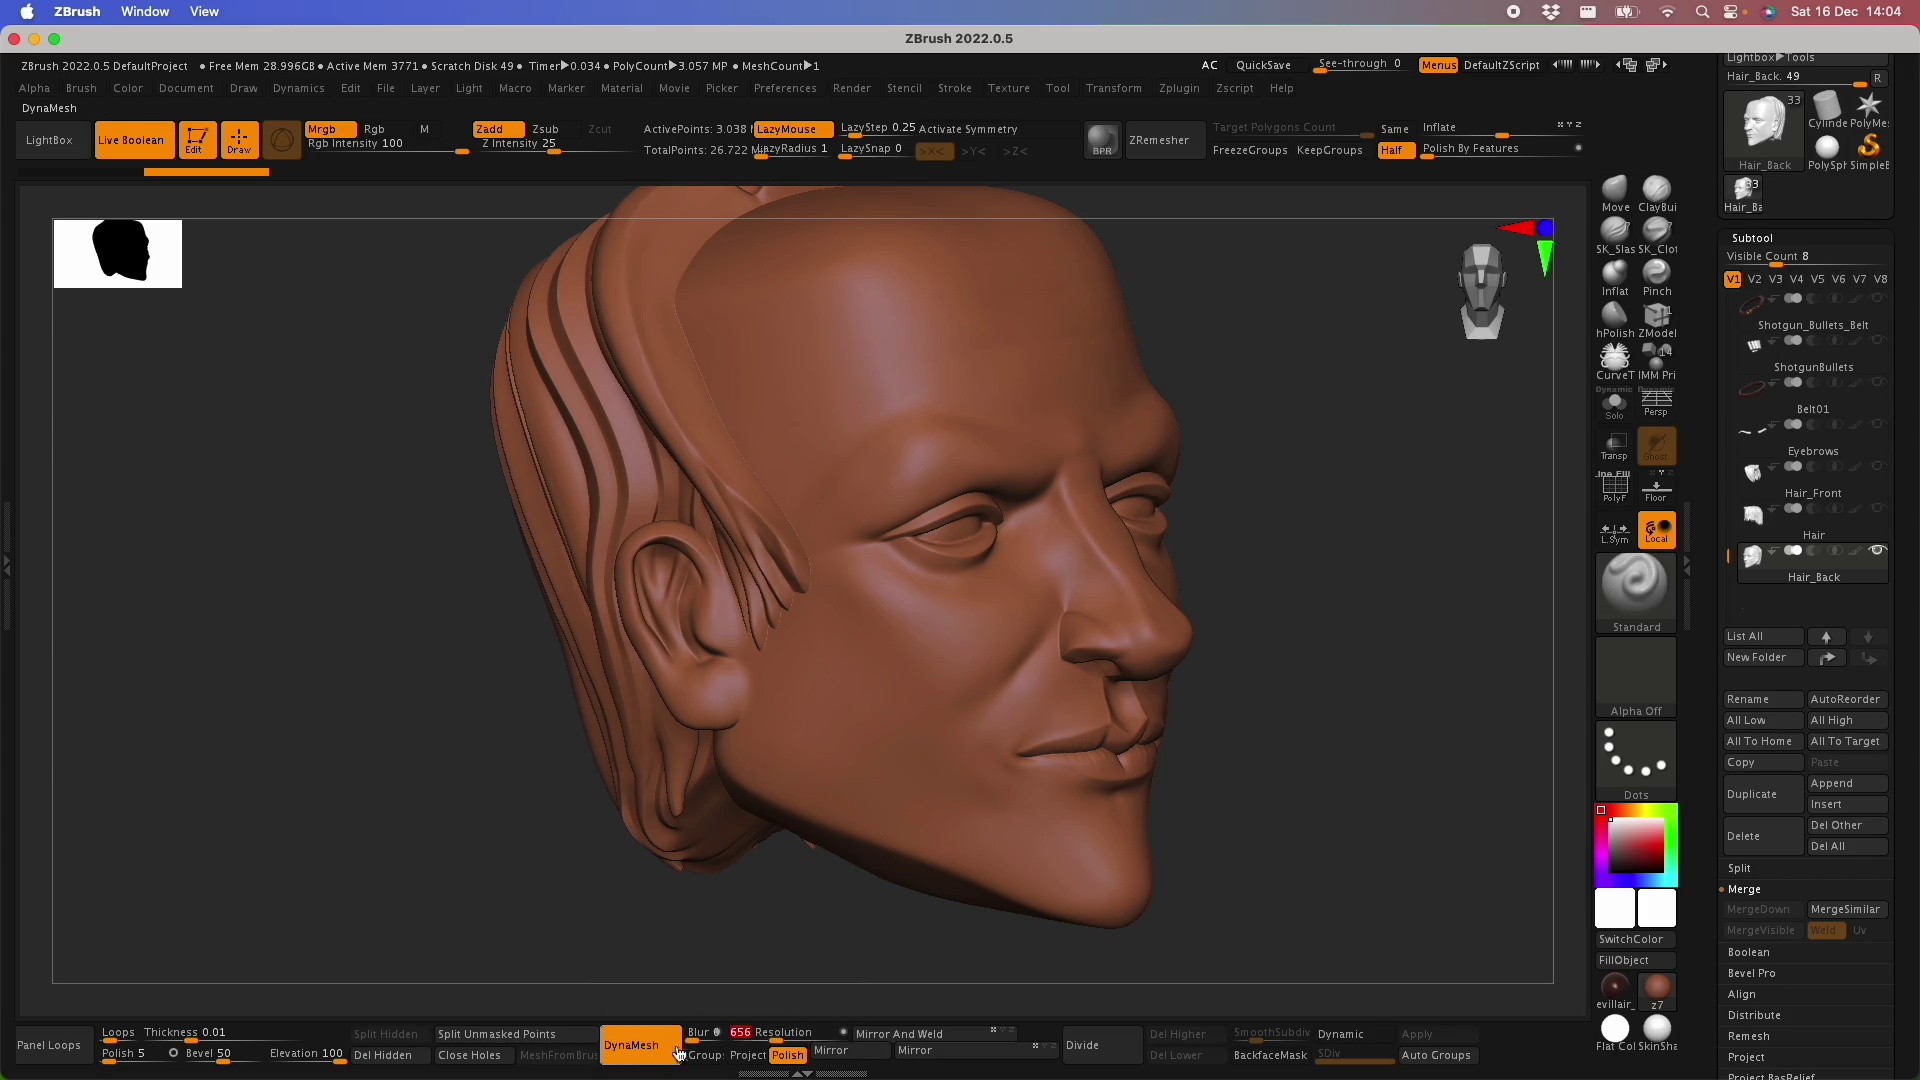Image resolution: width=1920 pixels, height=1080 pixels.
Task: Pick a color in the color picker
Action: (x=1636, y=846)
